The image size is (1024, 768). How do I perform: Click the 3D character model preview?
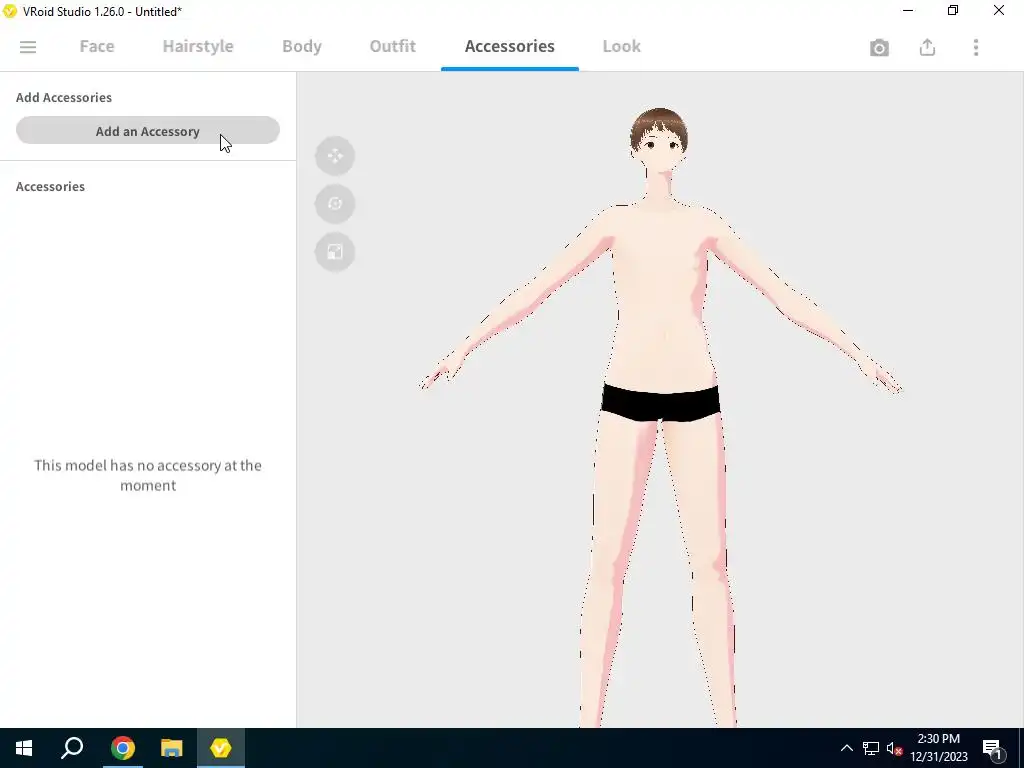(x=660, y=417)
